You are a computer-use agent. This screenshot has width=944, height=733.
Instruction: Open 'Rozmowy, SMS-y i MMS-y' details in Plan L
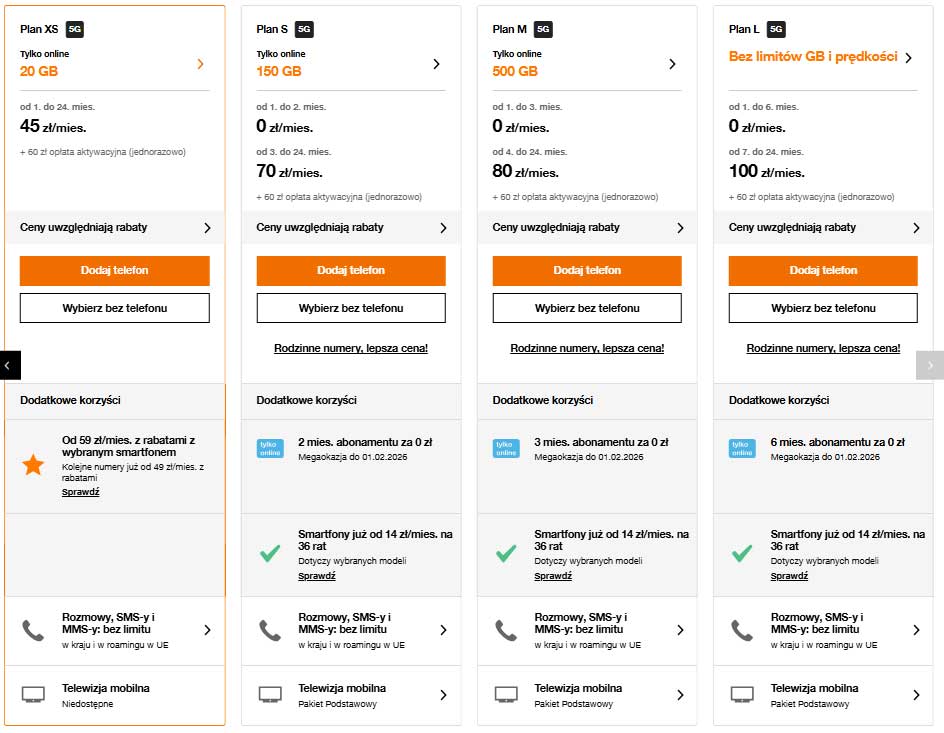[x=822, y=630]
